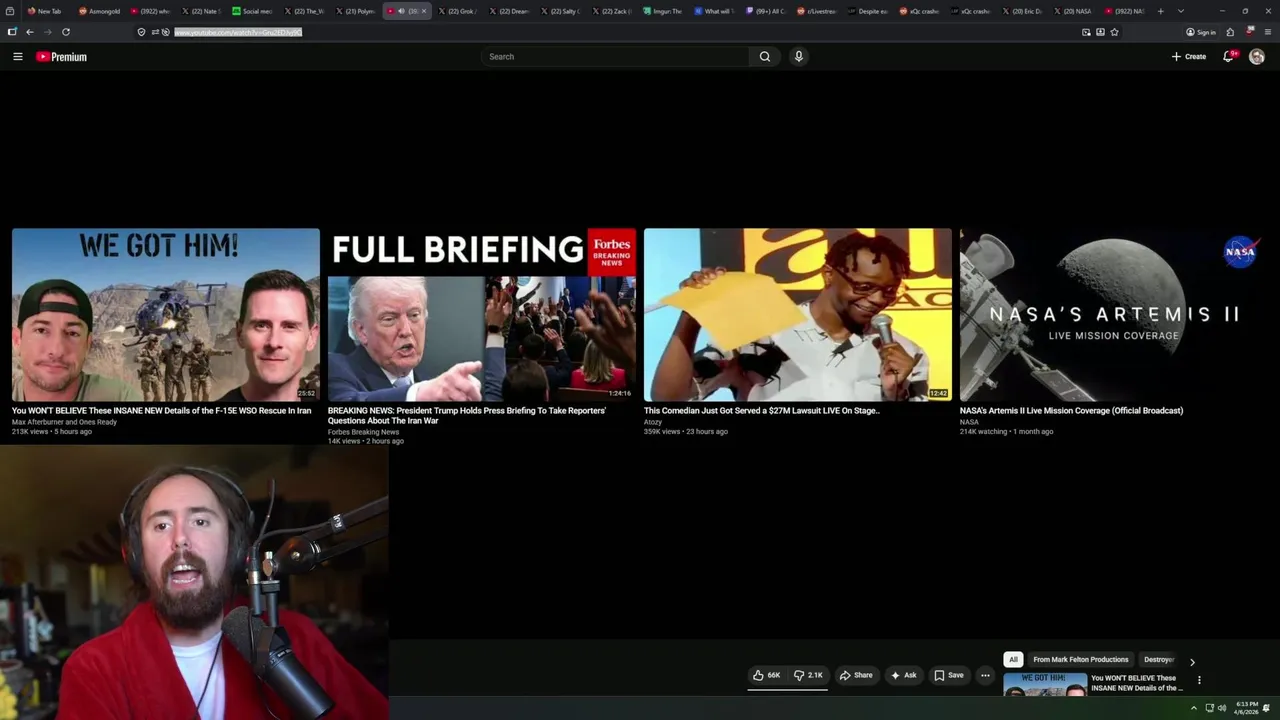The height and width of the screenshot is (720, 1280).
Task: Bookmark this page with the star icon
Action: point(1114,32)
